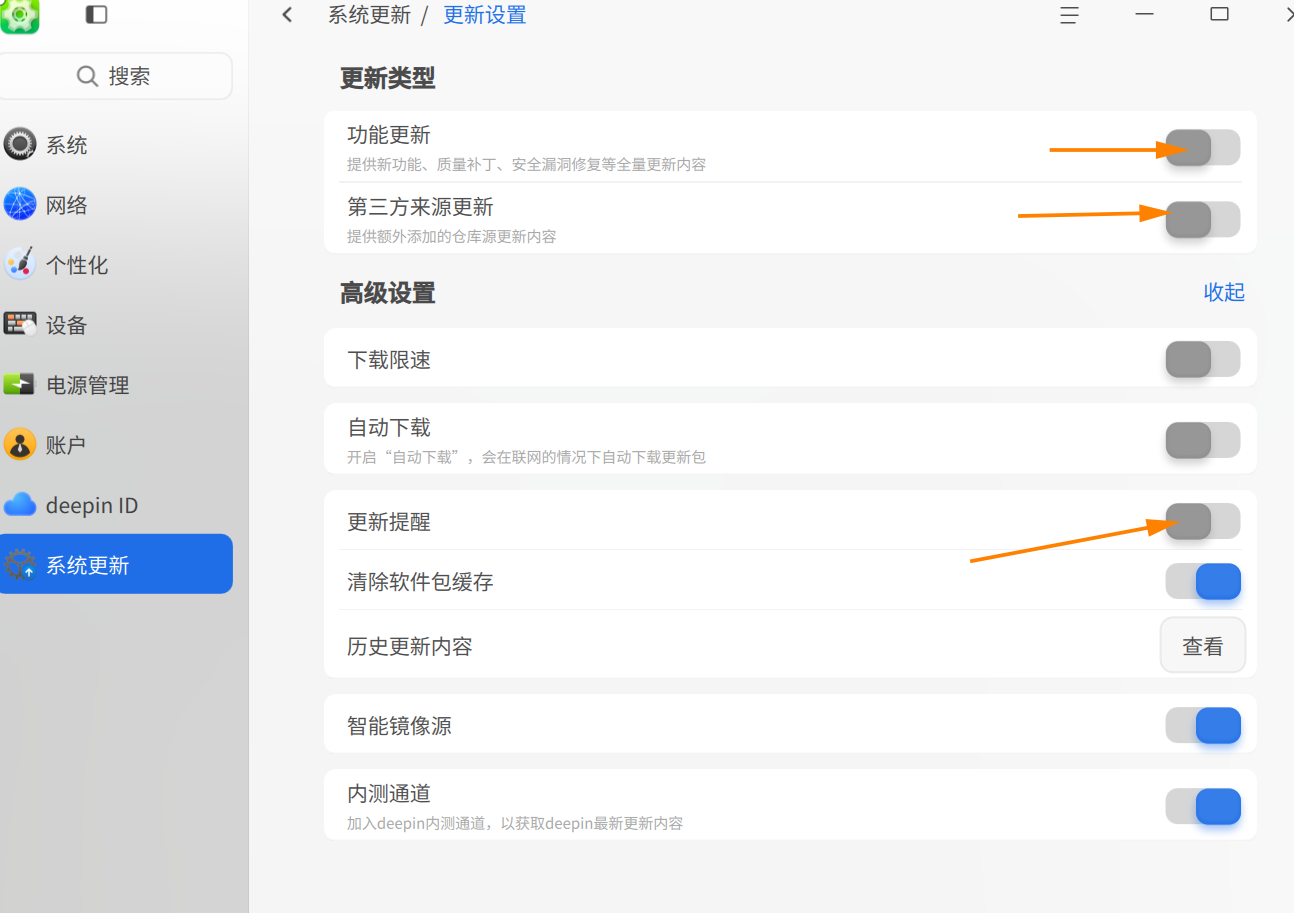
Task: Enable the 功能更新 switch
Action: pos(1202,148)
